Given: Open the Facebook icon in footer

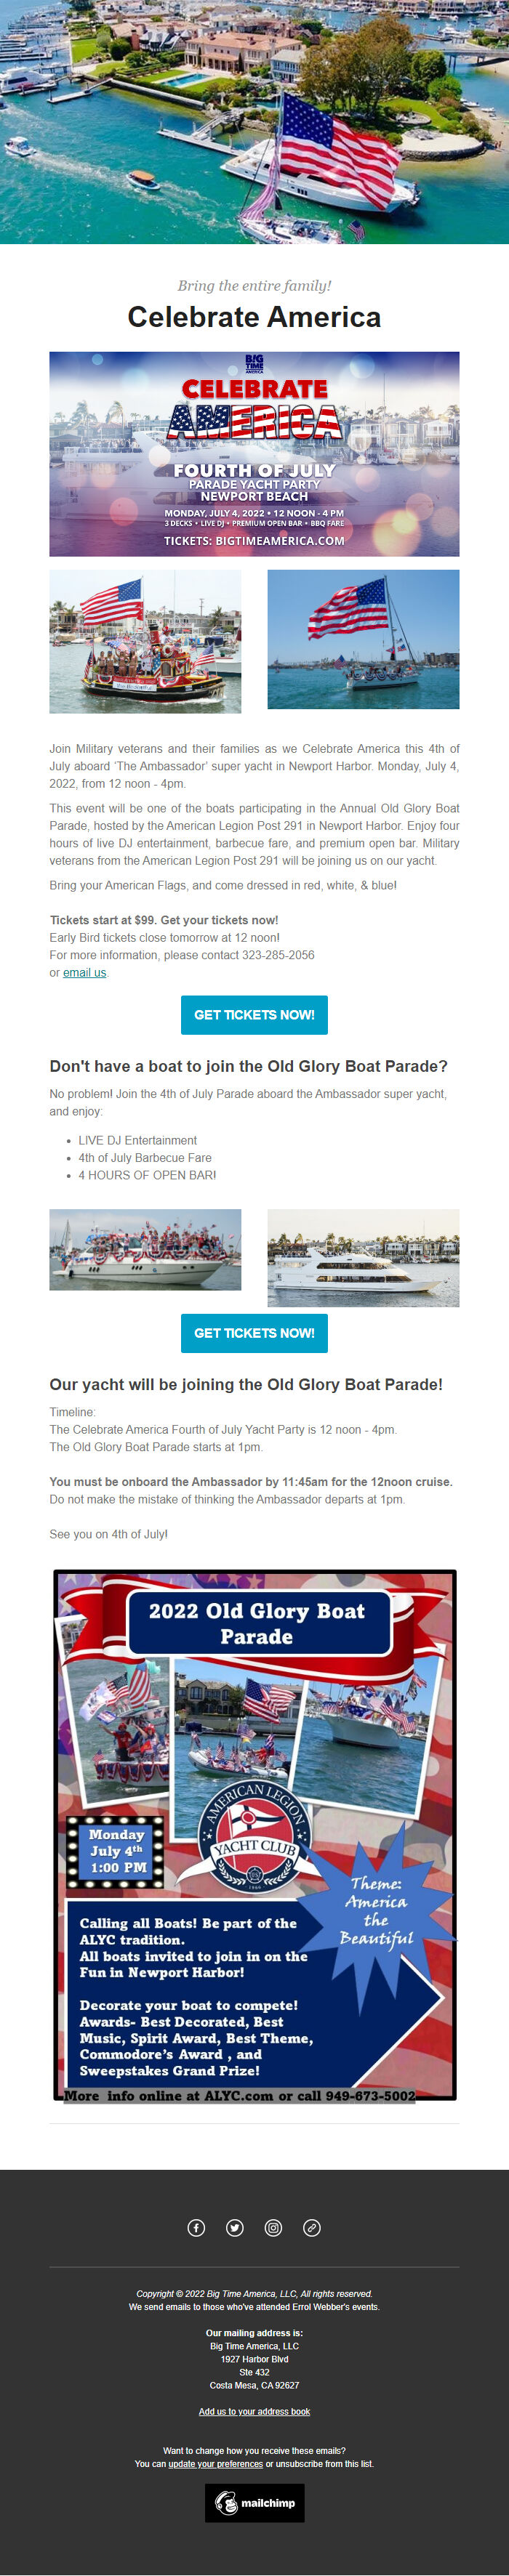Looking at the screenshot, I should [x=196, y=2227].
